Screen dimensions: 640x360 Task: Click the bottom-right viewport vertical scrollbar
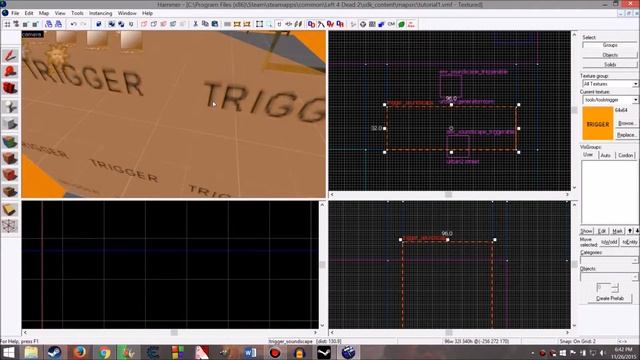coord(575,264)
